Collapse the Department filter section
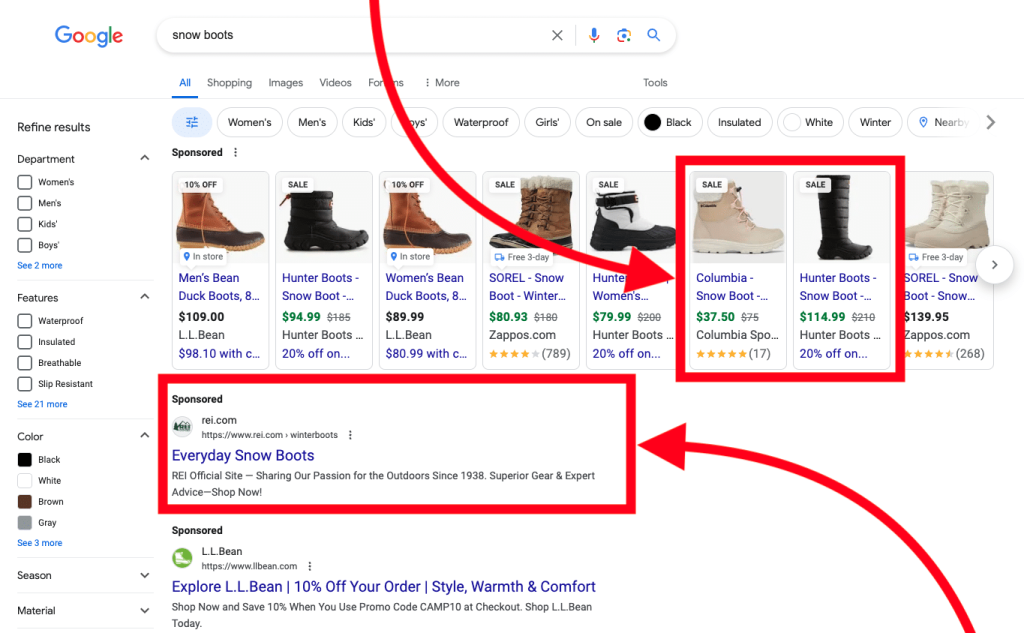 pyautogui.click(x=144, y=159)
